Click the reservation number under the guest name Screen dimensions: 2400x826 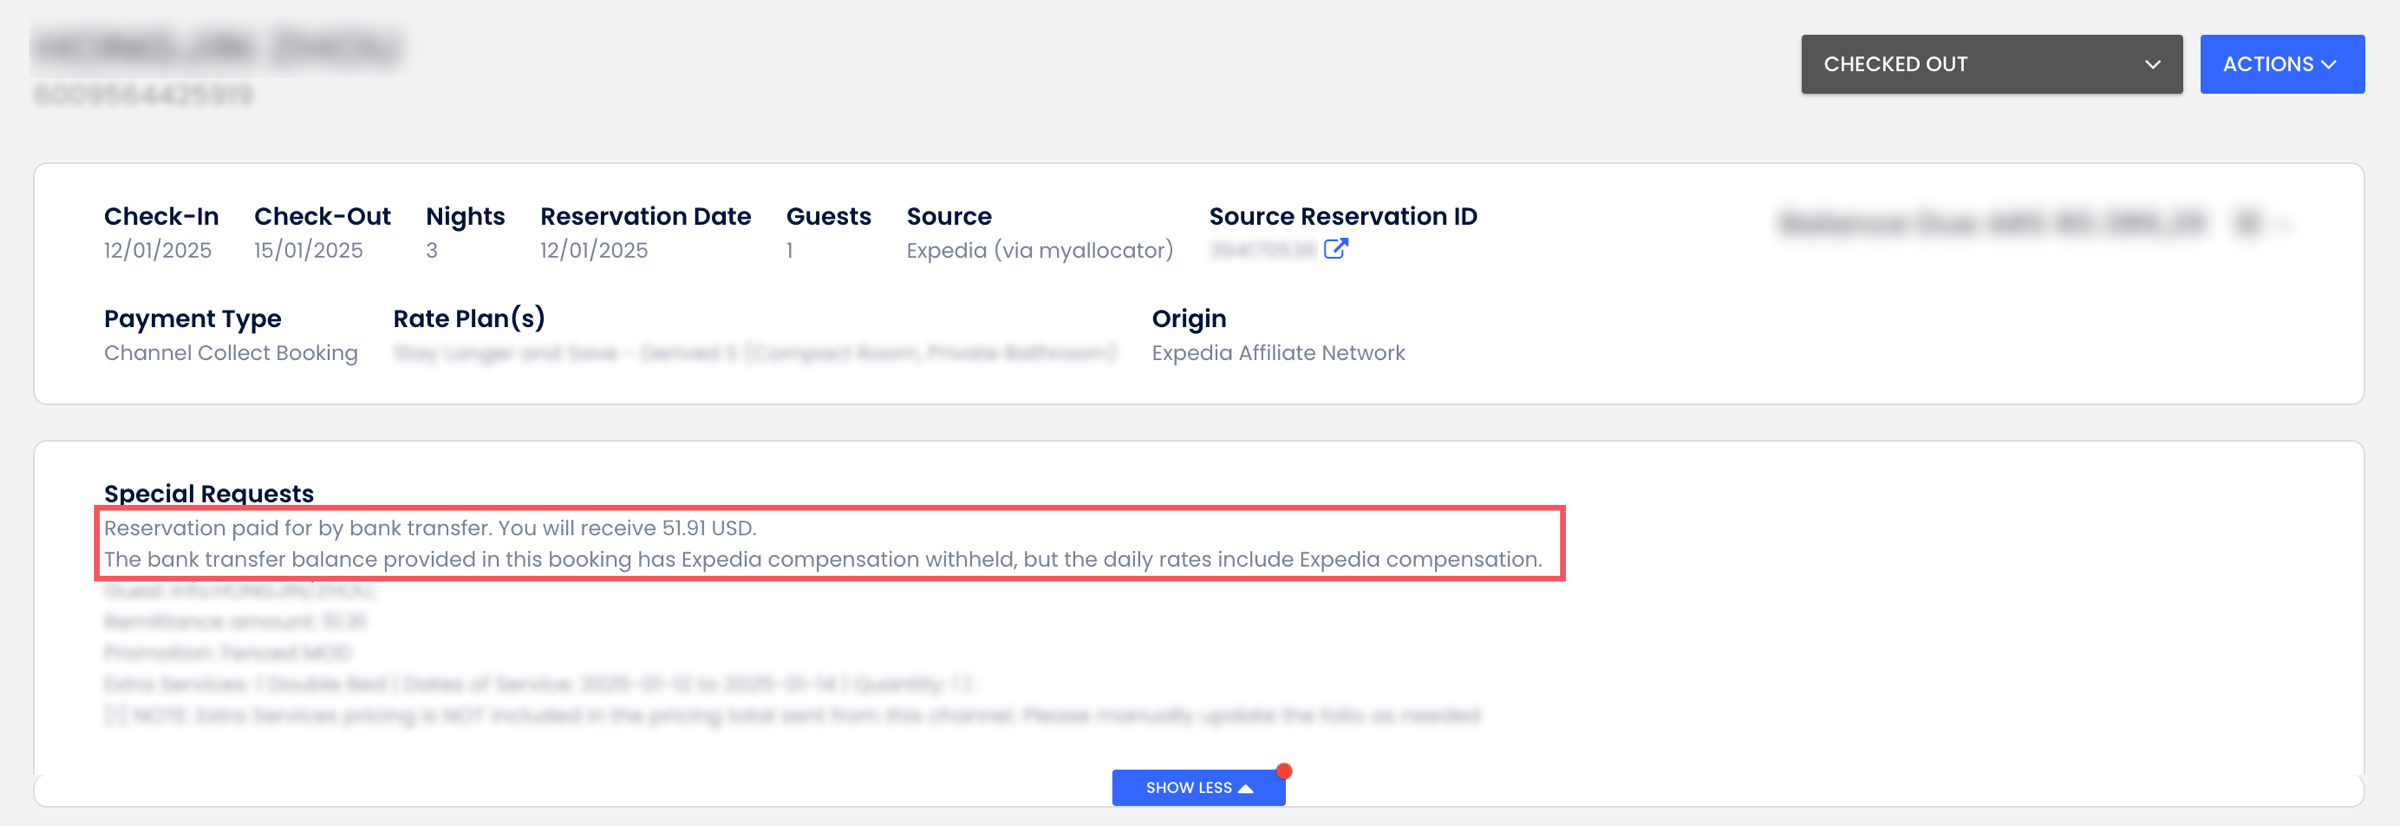[x=144, y=95]
